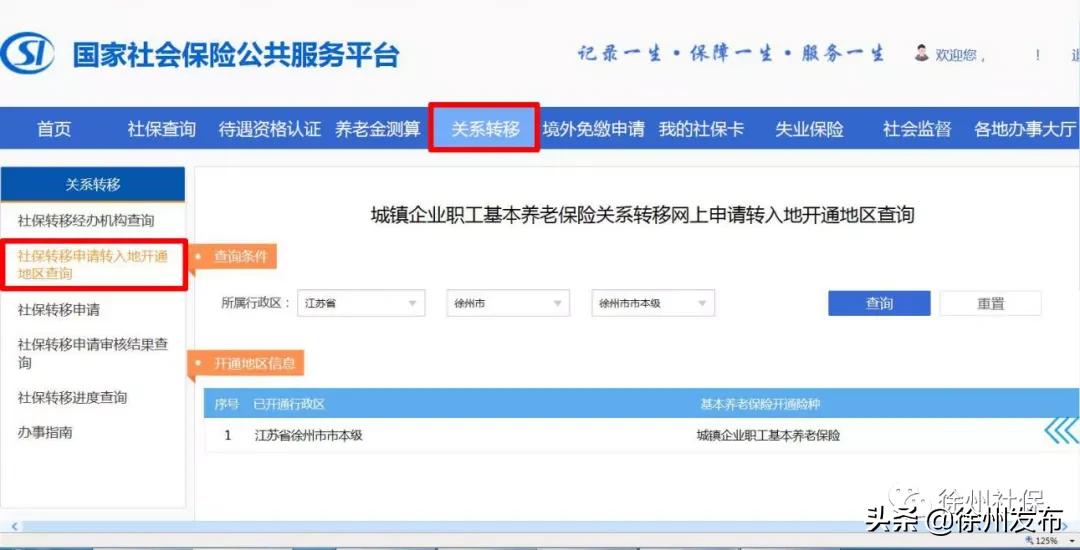Switch to 我的社保卡 tab

pos(701,129)
